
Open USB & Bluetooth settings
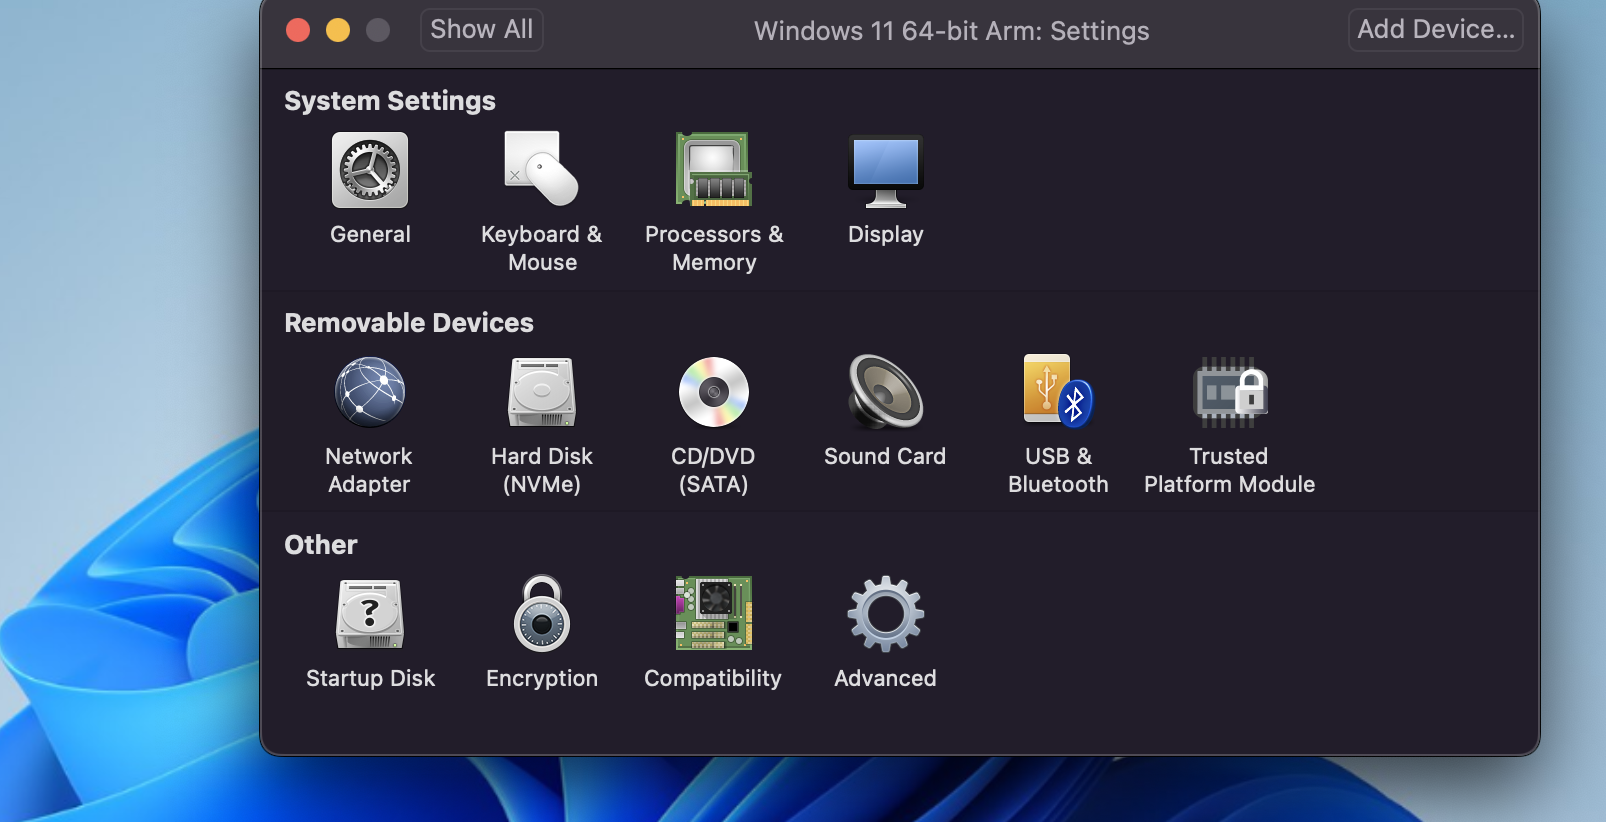(1057, 393)
